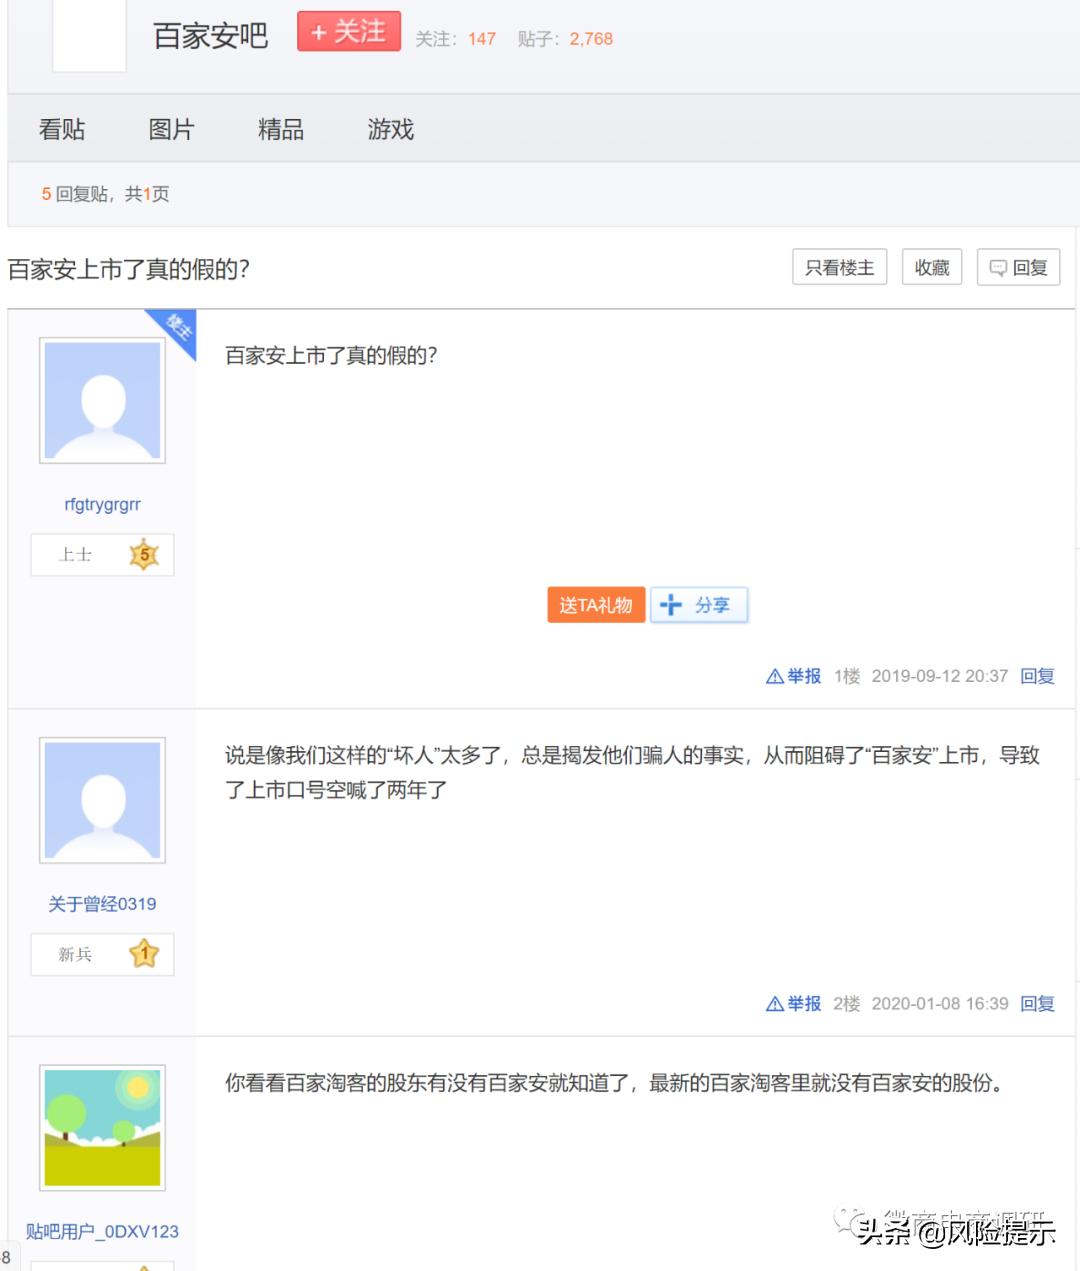Click the 送TA礼物 gift button

[595, 604]
